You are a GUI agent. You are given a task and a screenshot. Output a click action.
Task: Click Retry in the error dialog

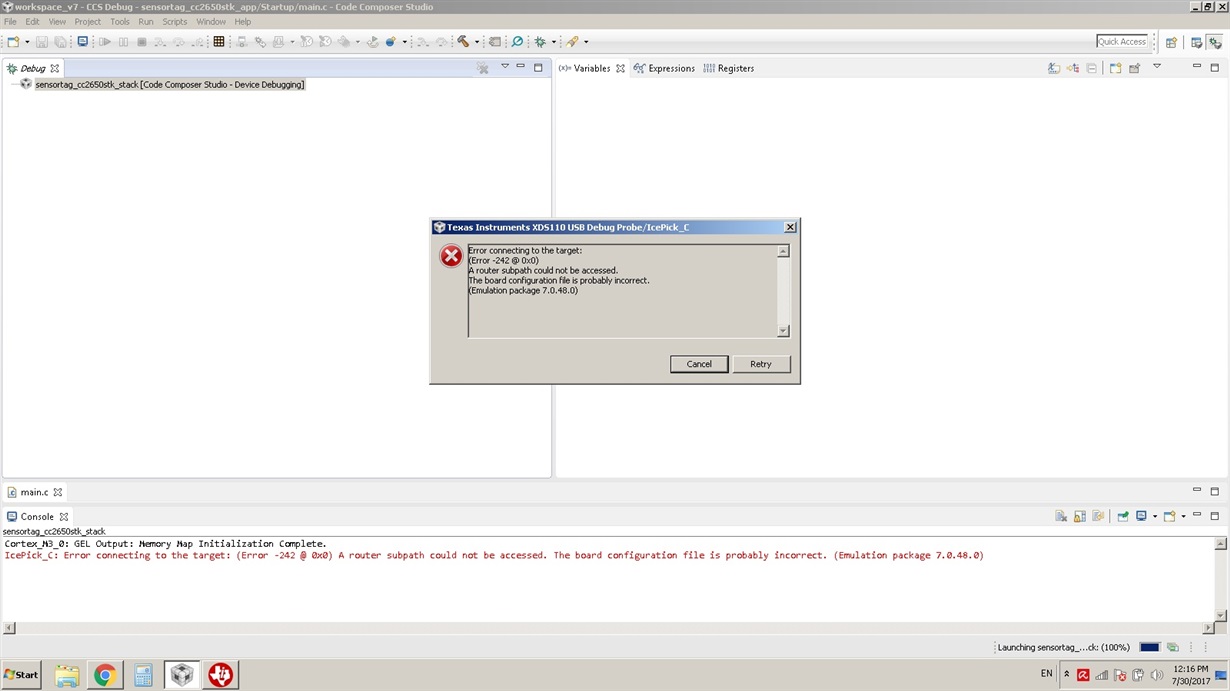pyautogui.click(x=761, y=364)
